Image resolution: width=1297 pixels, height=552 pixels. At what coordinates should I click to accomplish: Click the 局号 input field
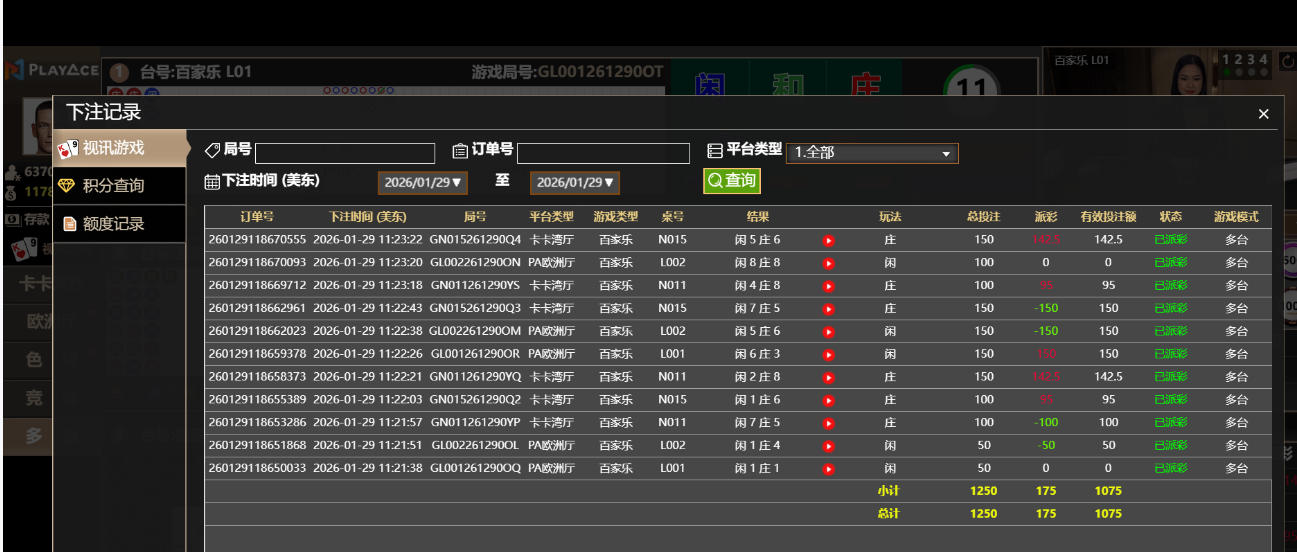click(x=345, y=153)
